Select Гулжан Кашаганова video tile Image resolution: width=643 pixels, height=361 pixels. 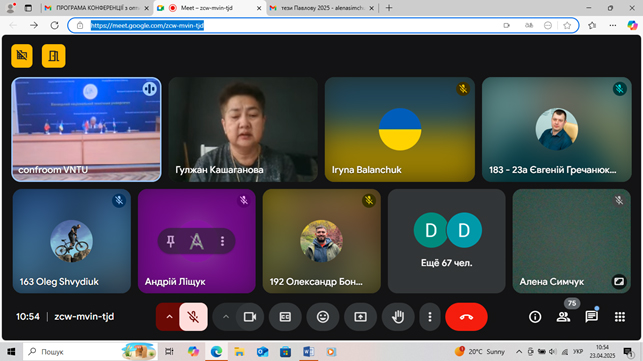tap(243, 129)
